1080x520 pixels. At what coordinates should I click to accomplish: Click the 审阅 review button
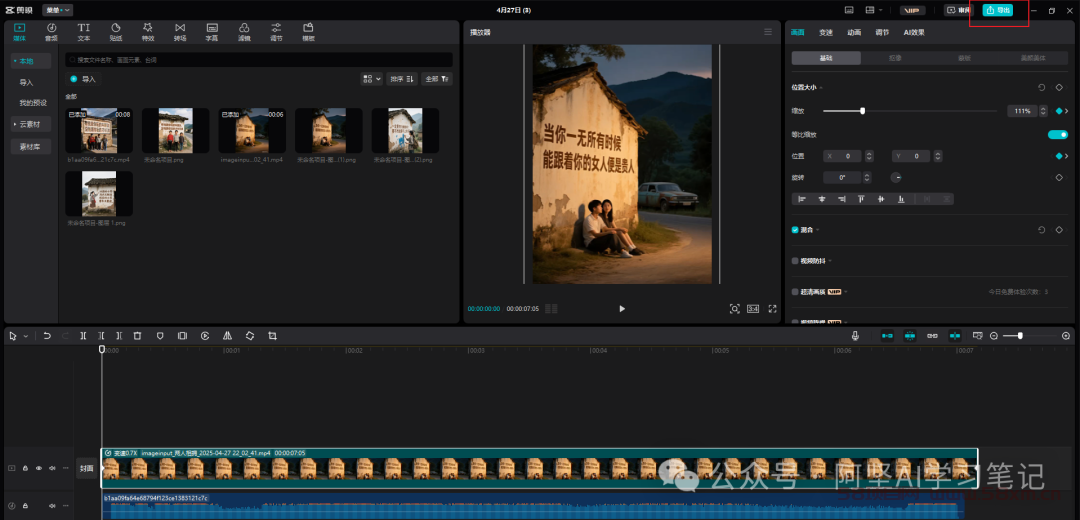point(959,10)
